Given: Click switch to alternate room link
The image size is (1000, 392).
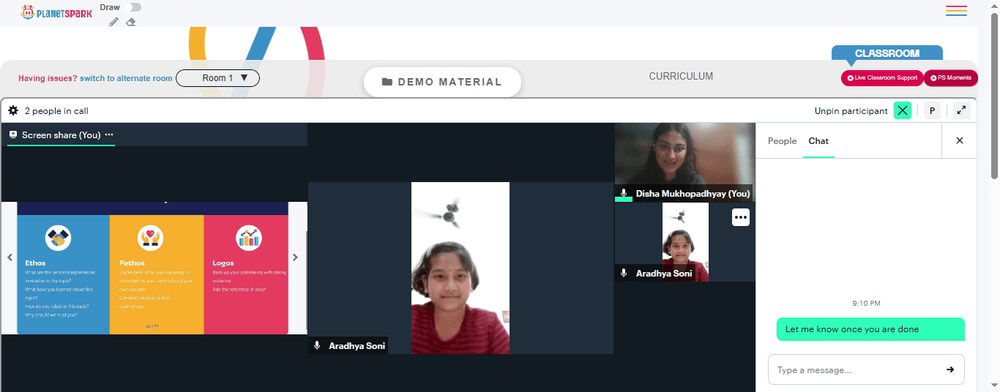Looking at the screenshot, I should click(x=126, y=78).
